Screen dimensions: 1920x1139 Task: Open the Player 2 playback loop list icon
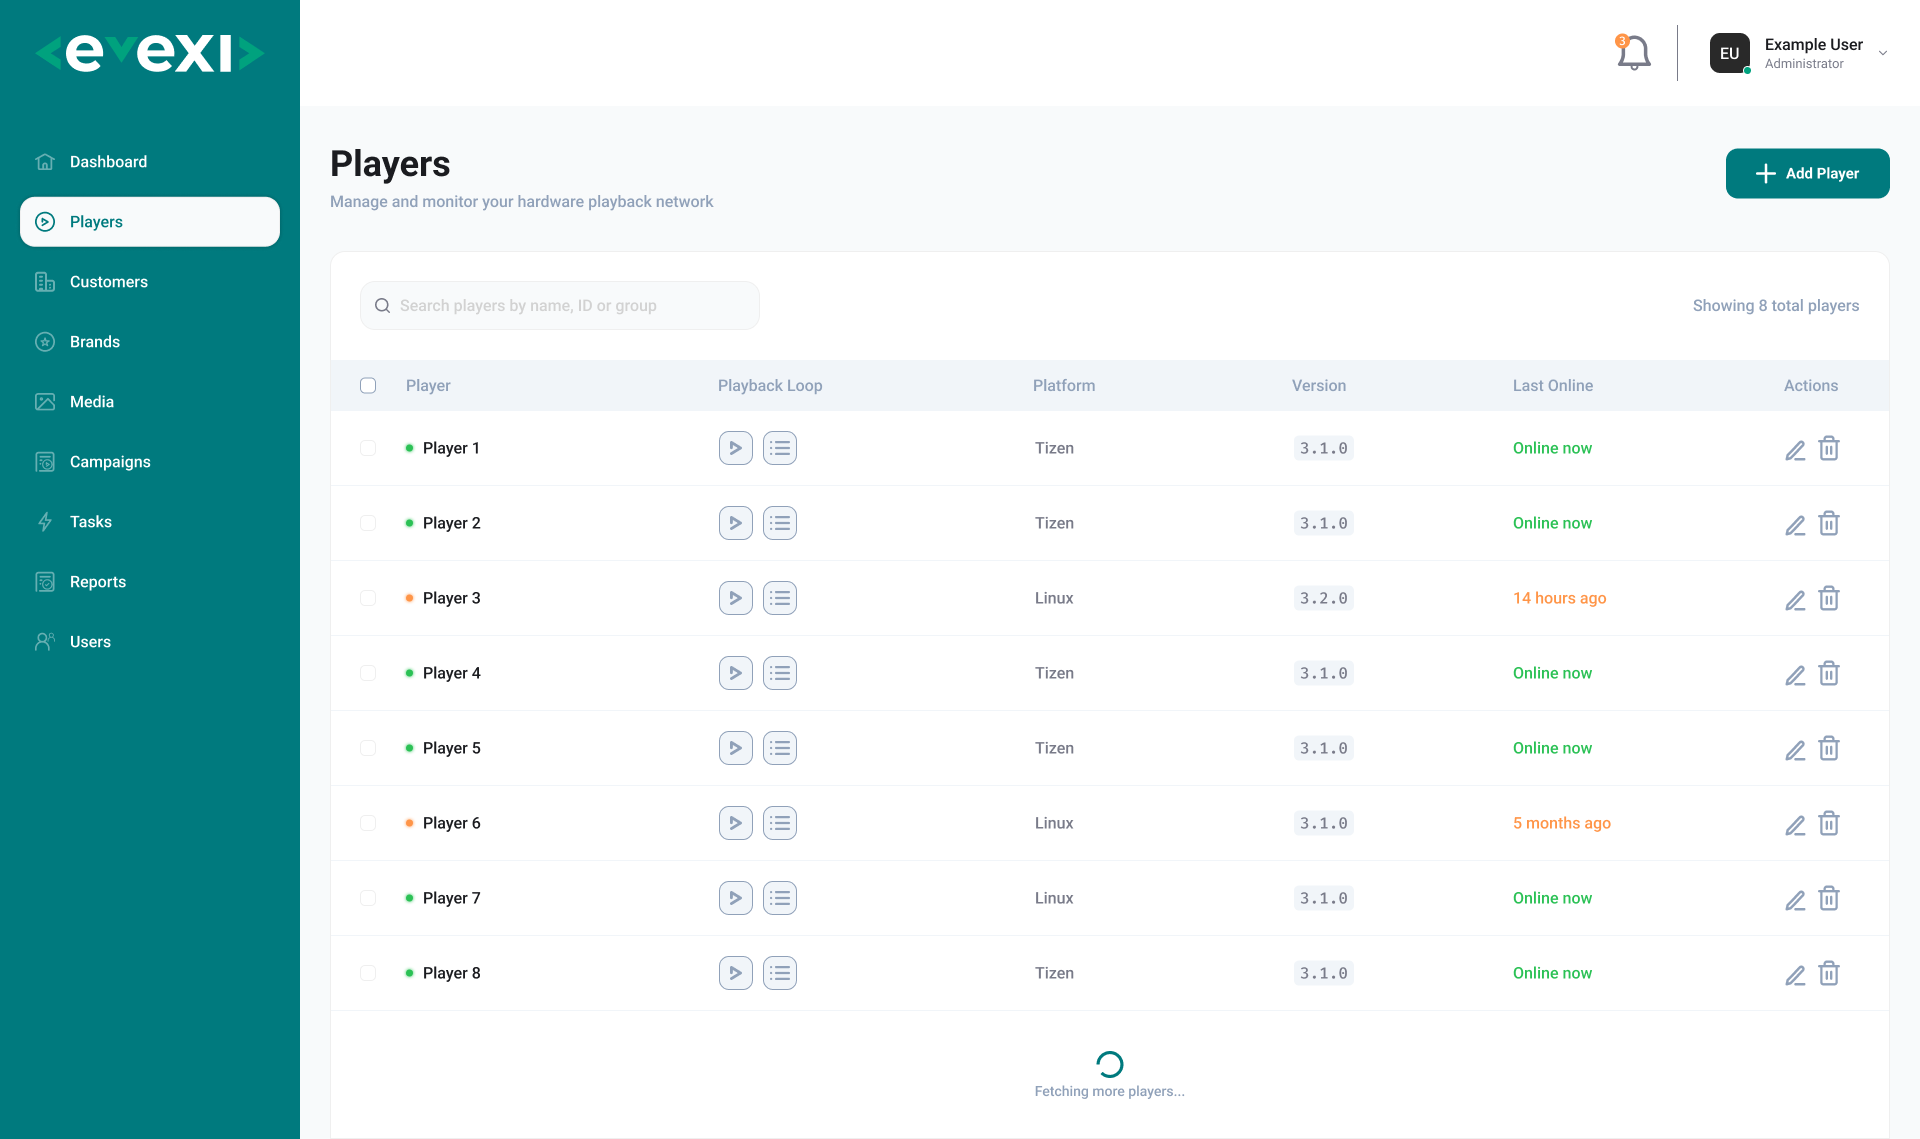point(780,523)
